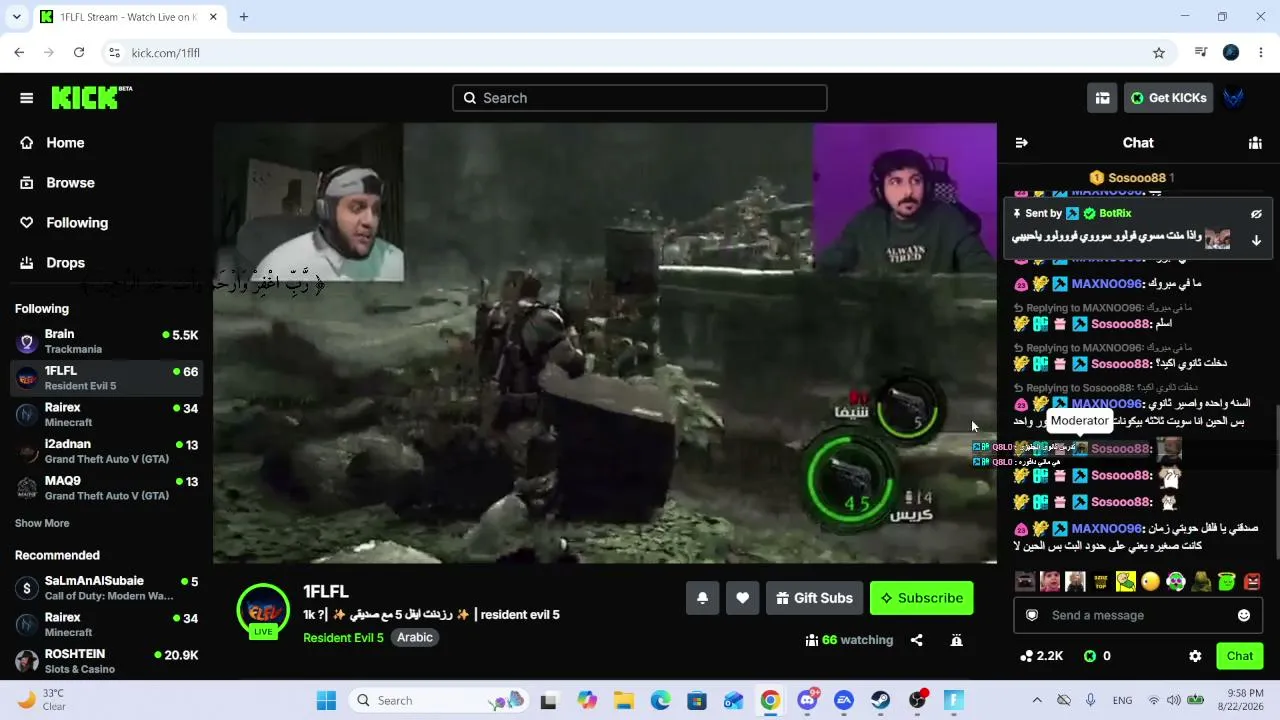This screenshot has width=1280, height=720.
Task: Click the Gift Subs button
Action: click(814, 598)
